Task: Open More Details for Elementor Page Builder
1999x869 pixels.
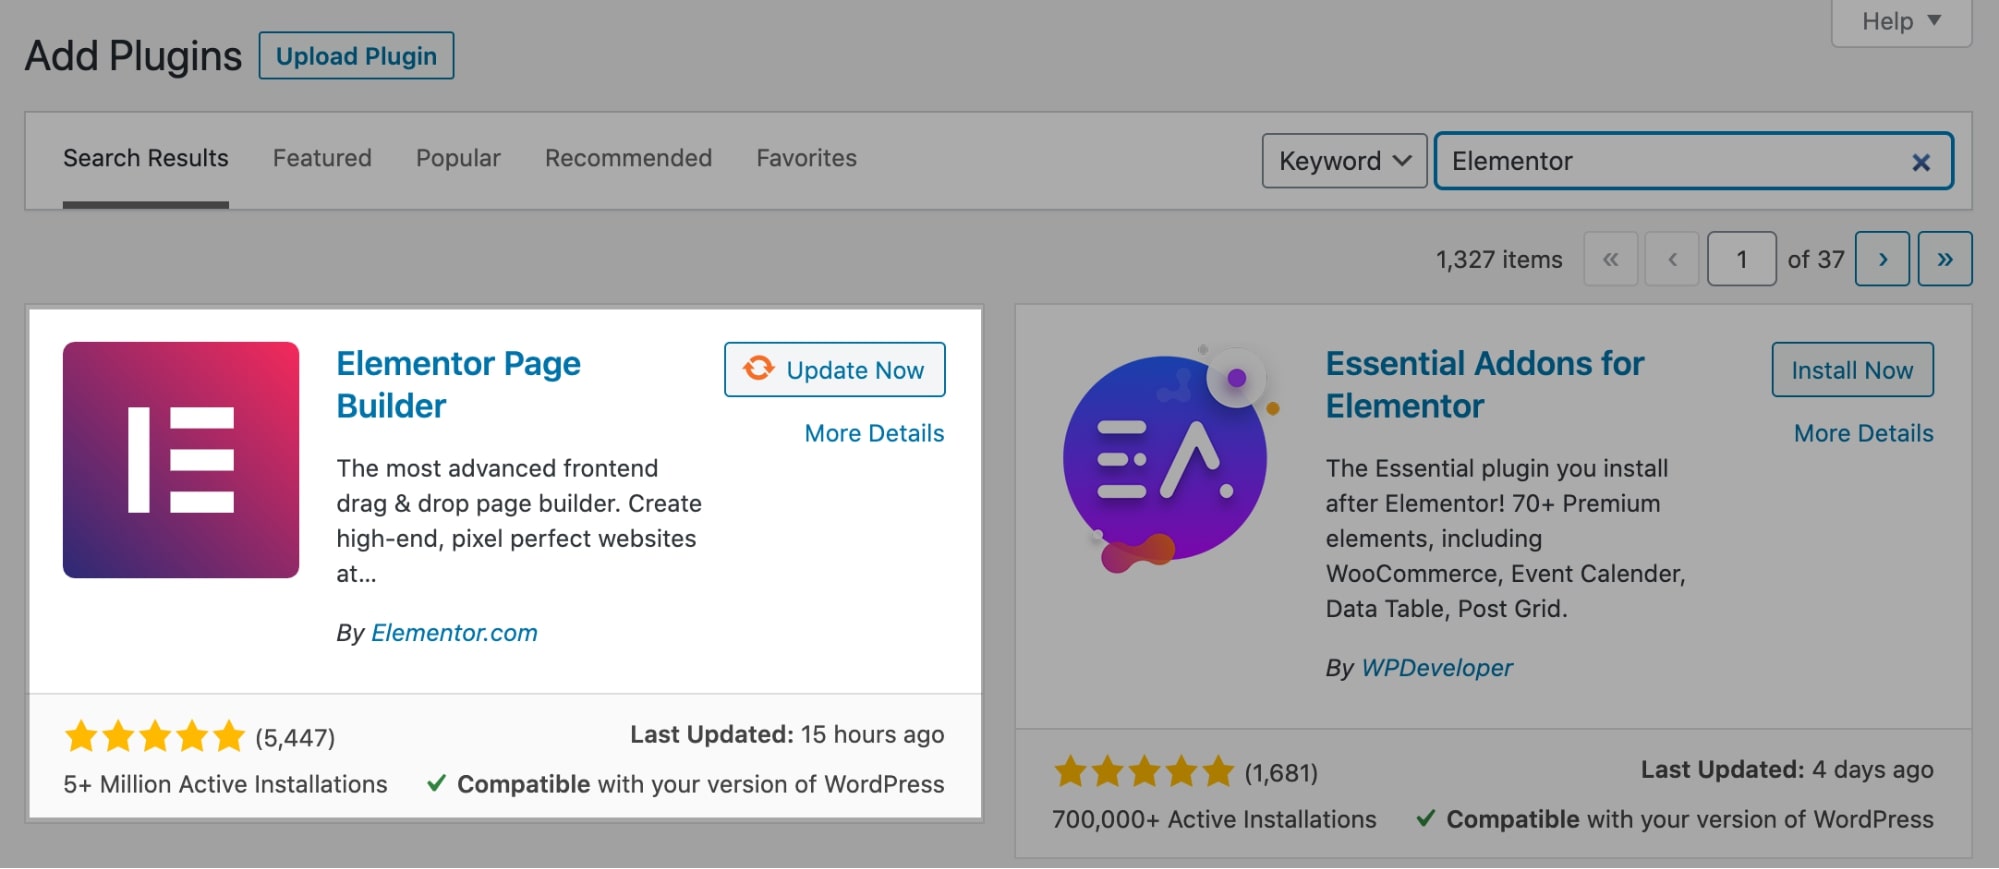Action: (874, 433)
